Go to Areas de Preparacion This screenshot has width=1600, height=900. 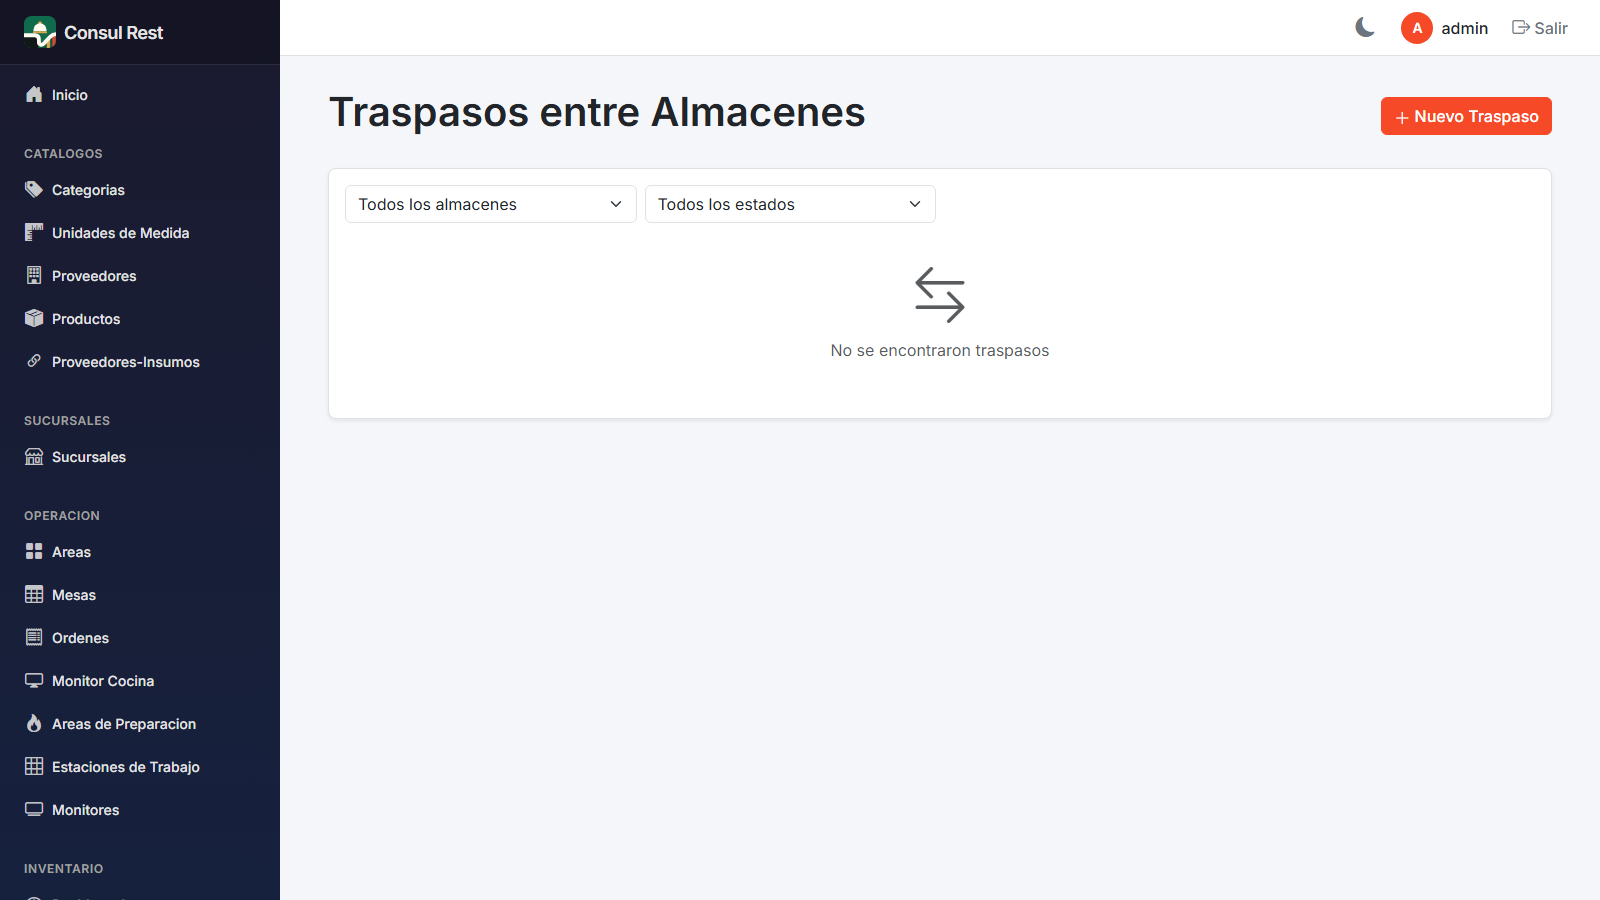tap(140, 724)
